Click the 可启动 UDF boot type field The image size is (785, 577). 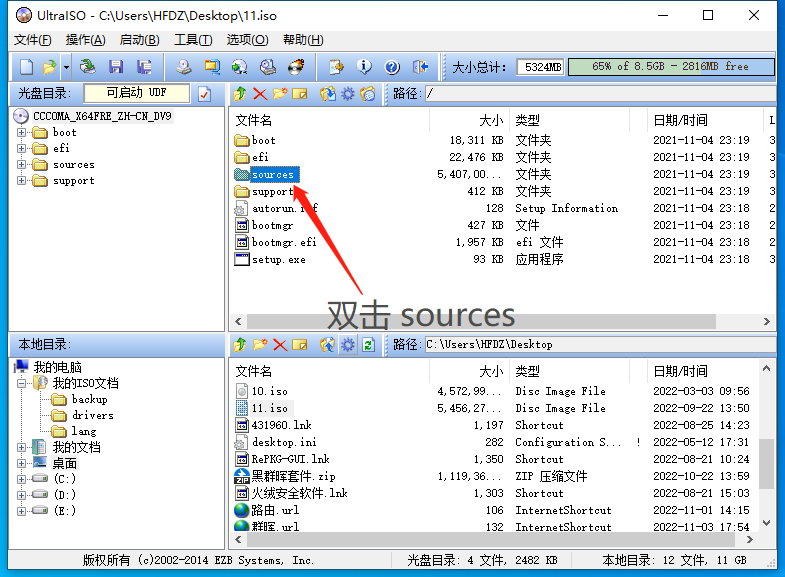click(137, 93)
